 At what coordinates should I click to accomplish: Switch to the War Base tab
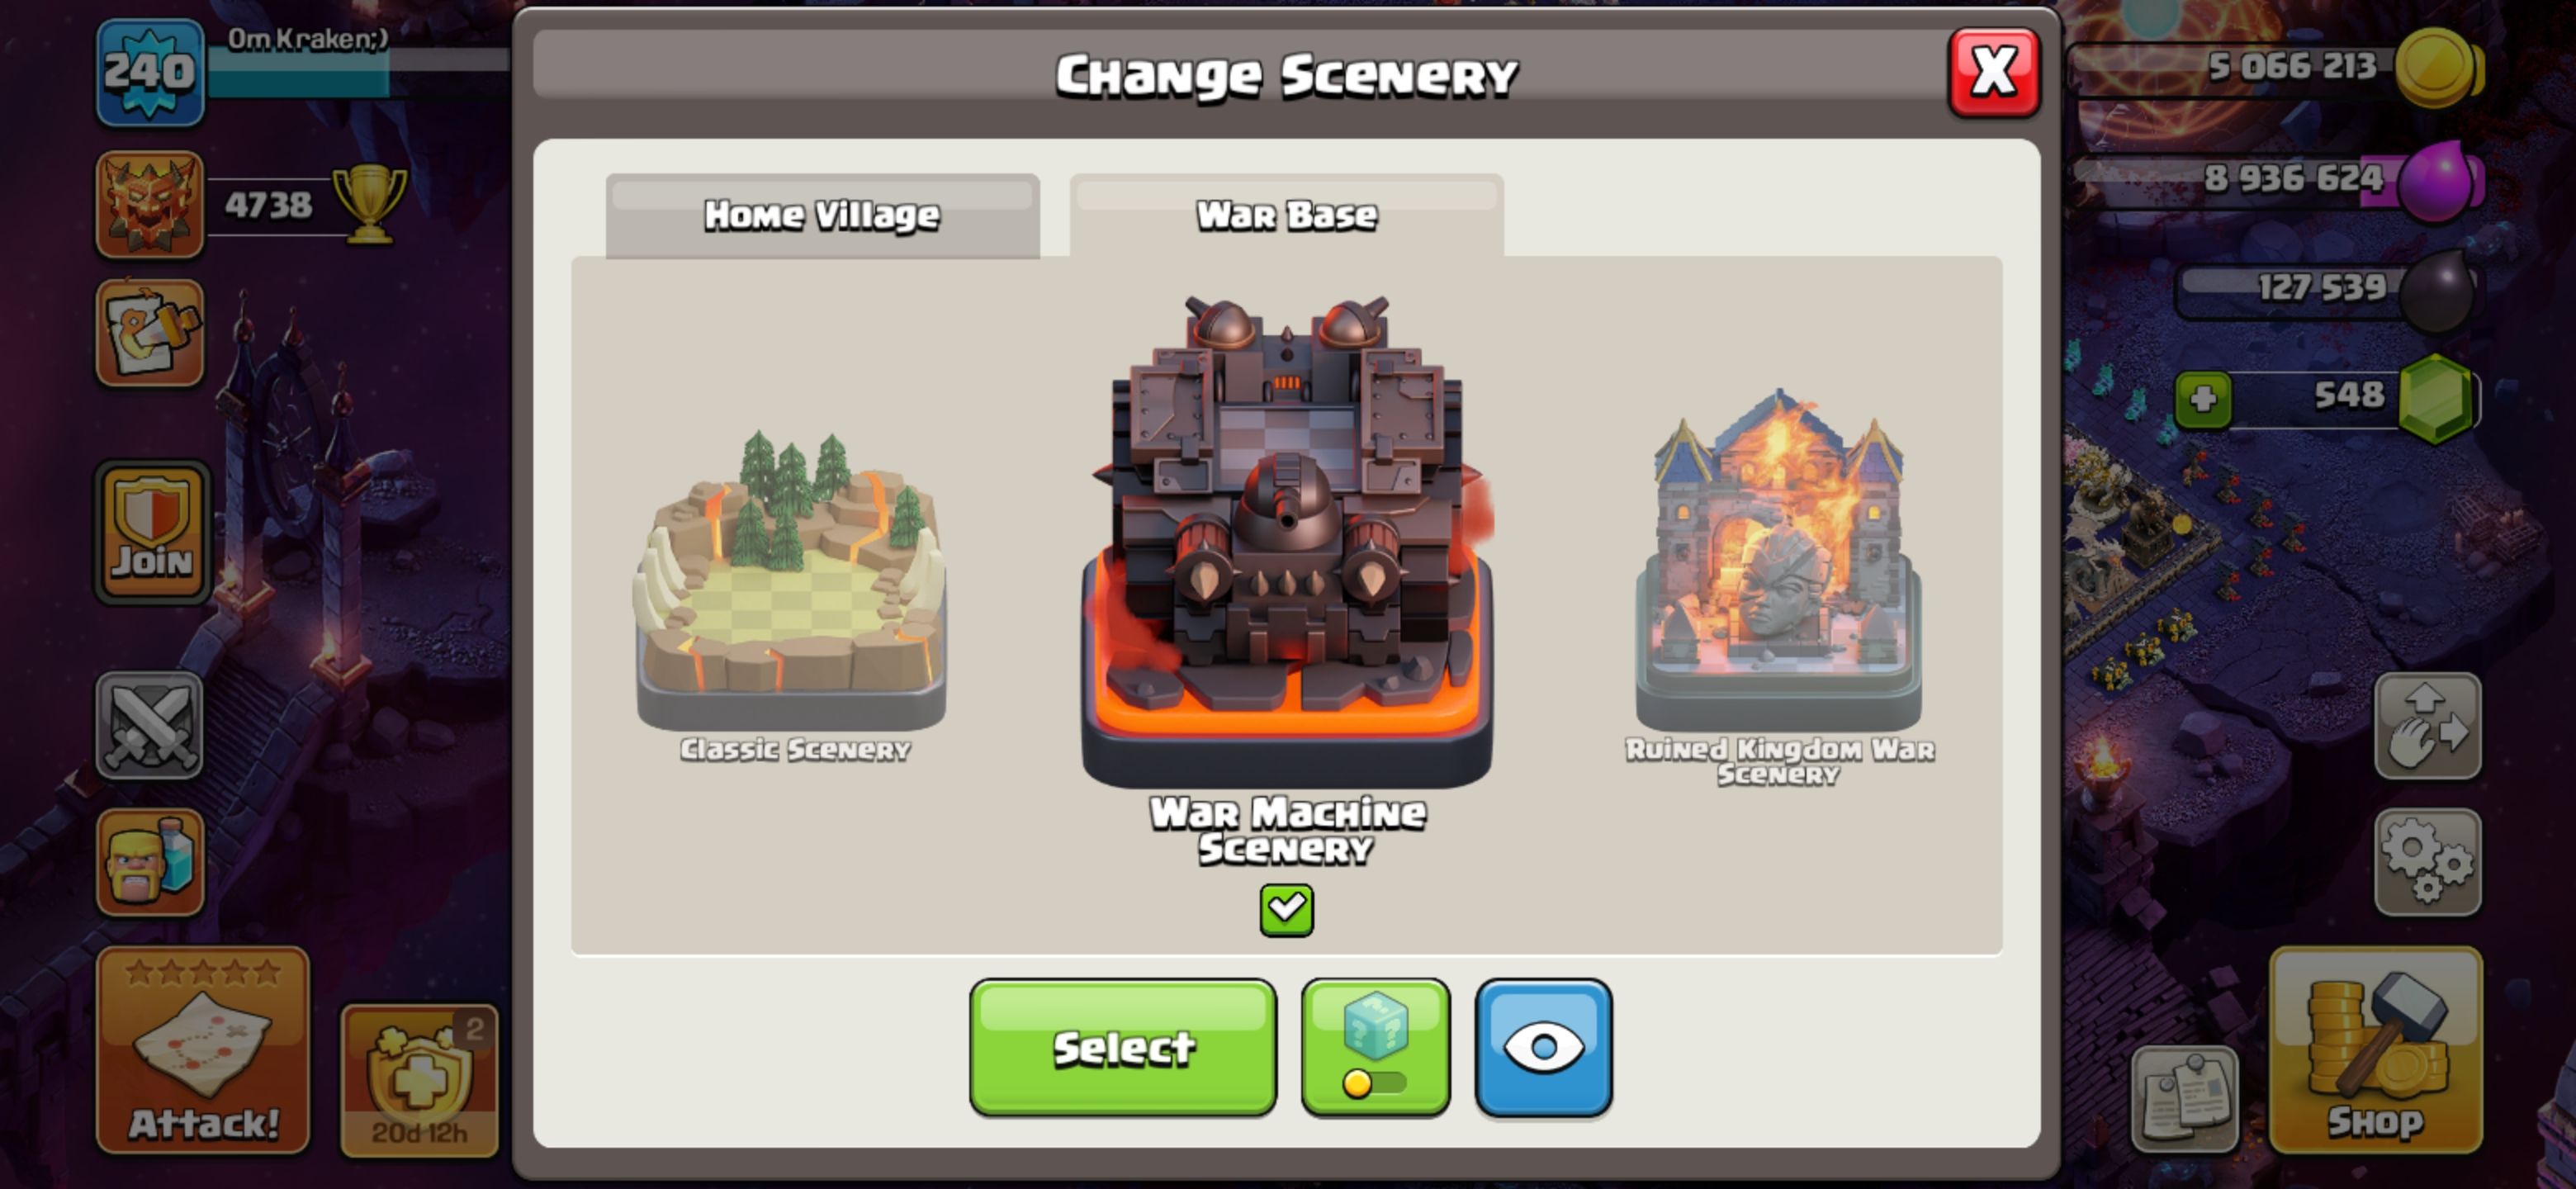[1286, 216]
